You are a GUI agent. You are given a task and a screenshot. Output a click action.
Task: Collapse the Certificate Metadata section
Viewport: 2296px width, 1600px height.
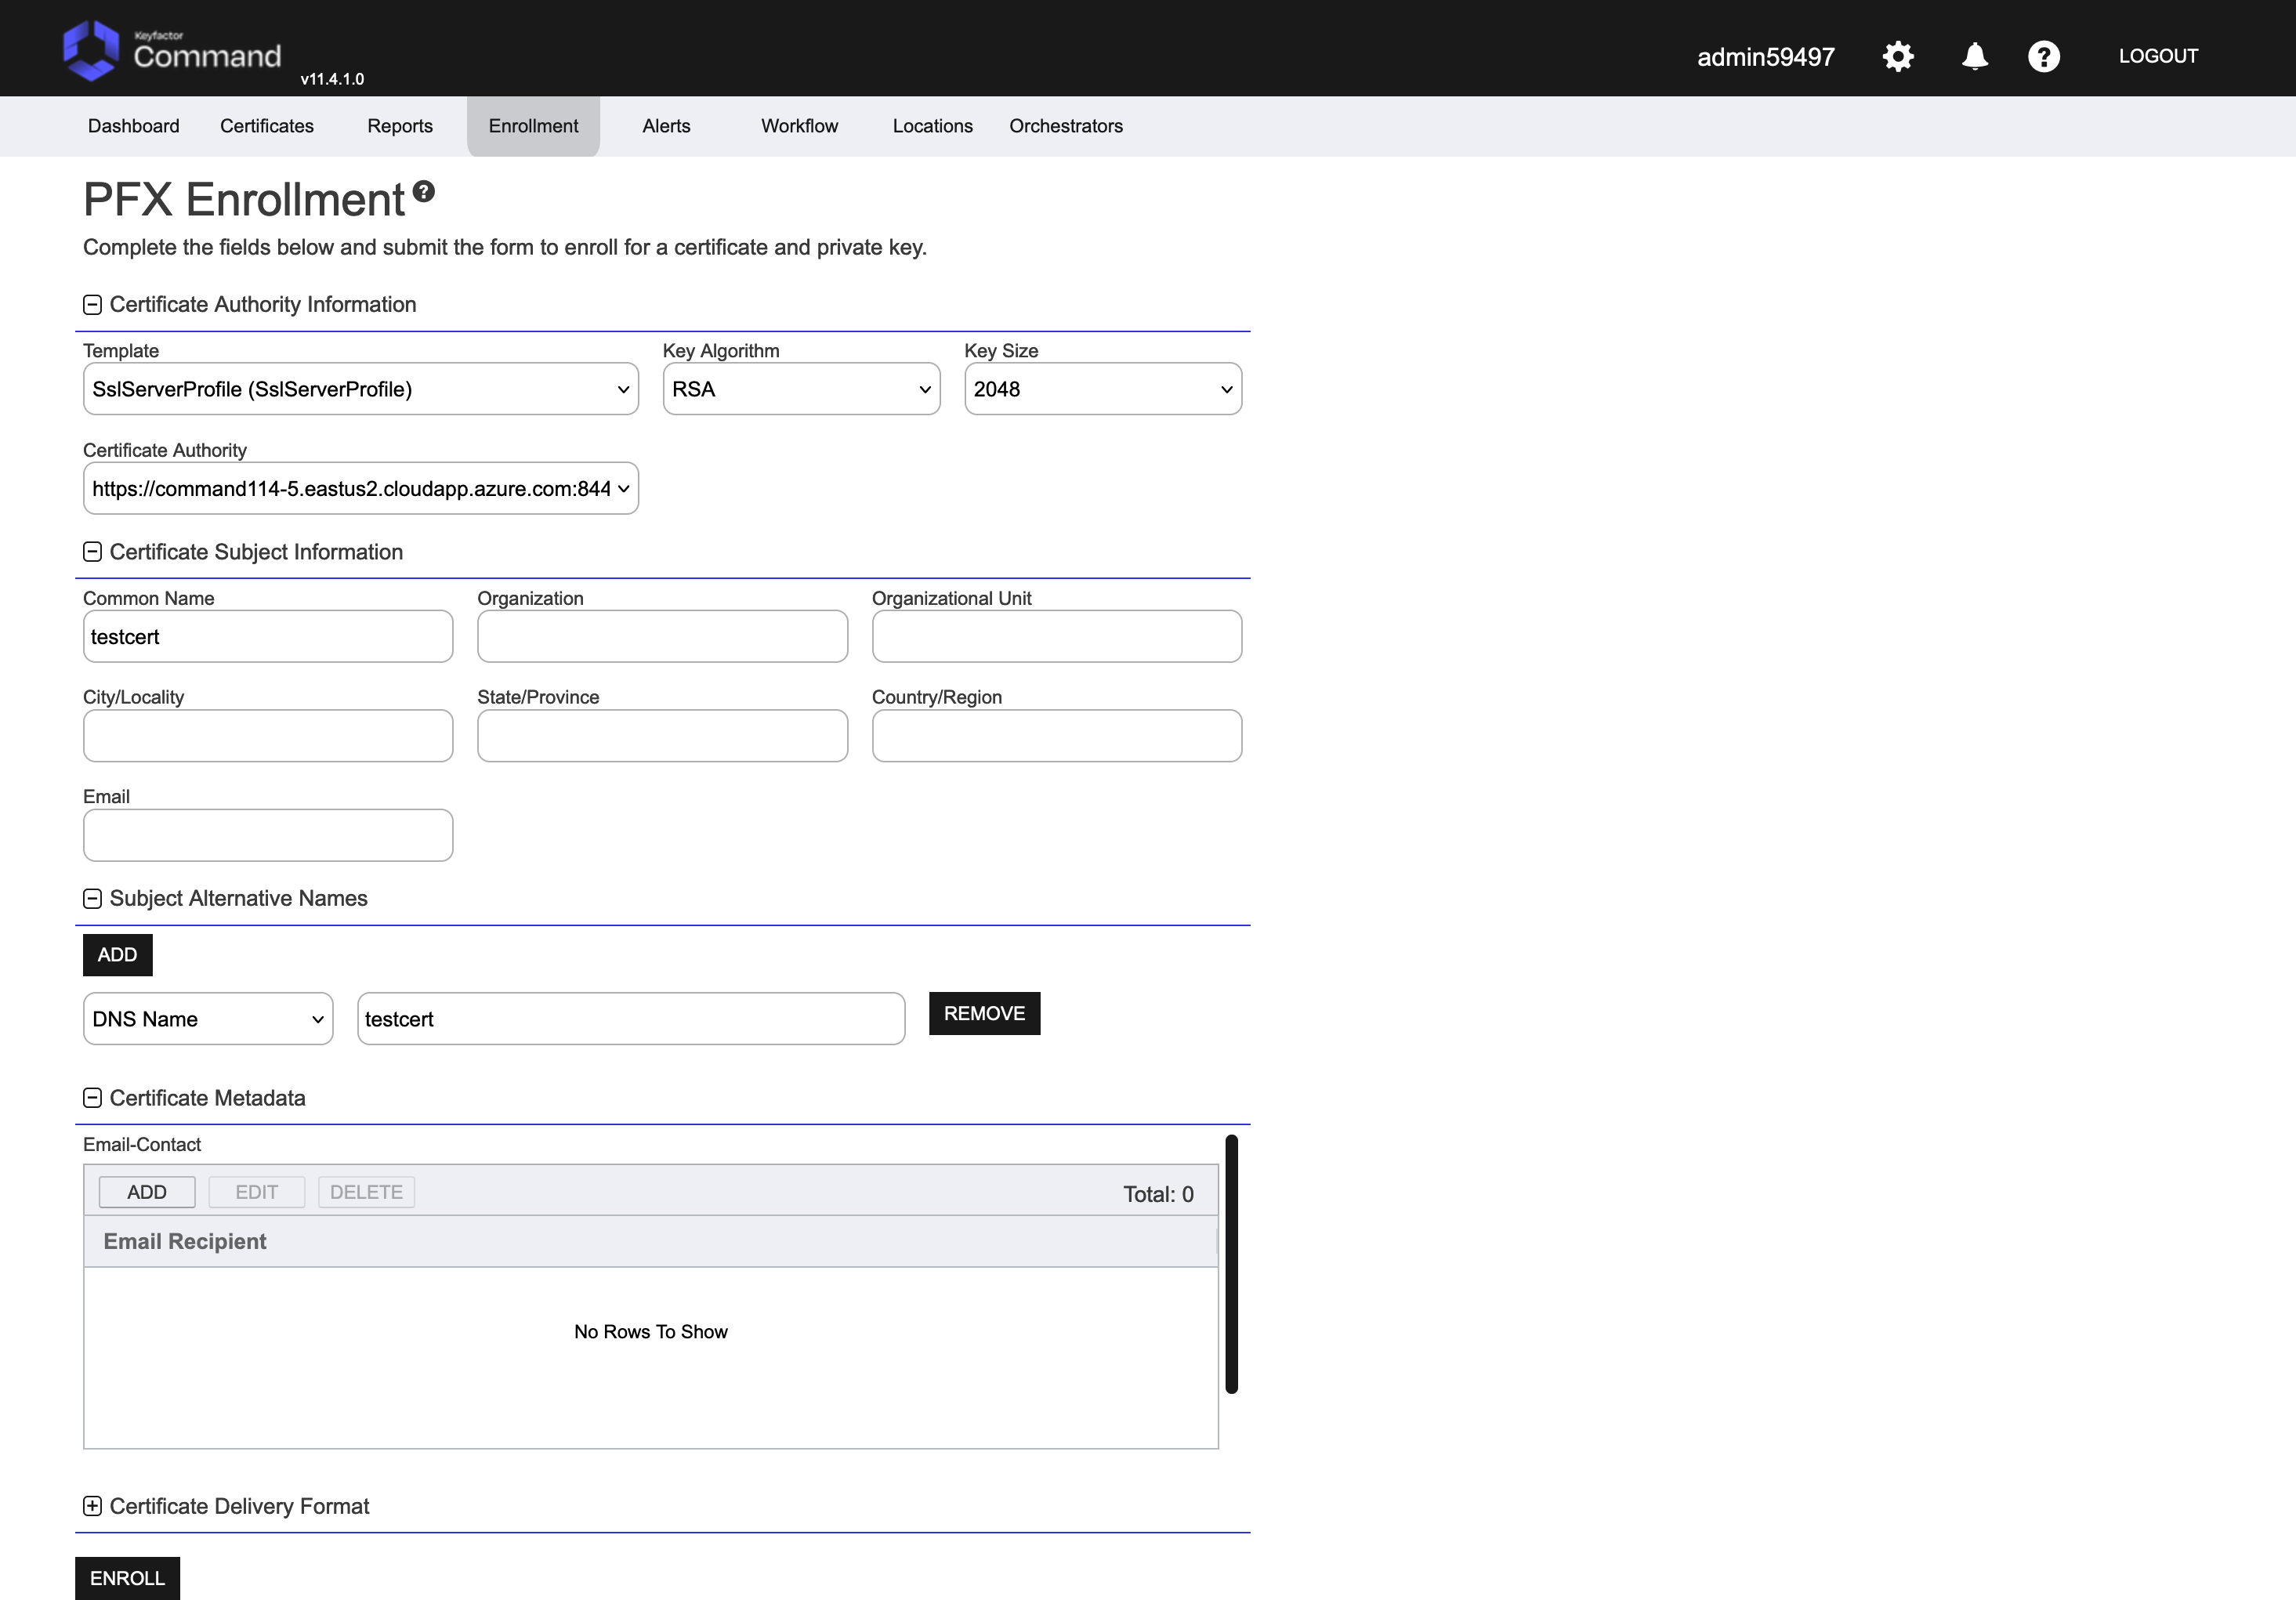92,1098
